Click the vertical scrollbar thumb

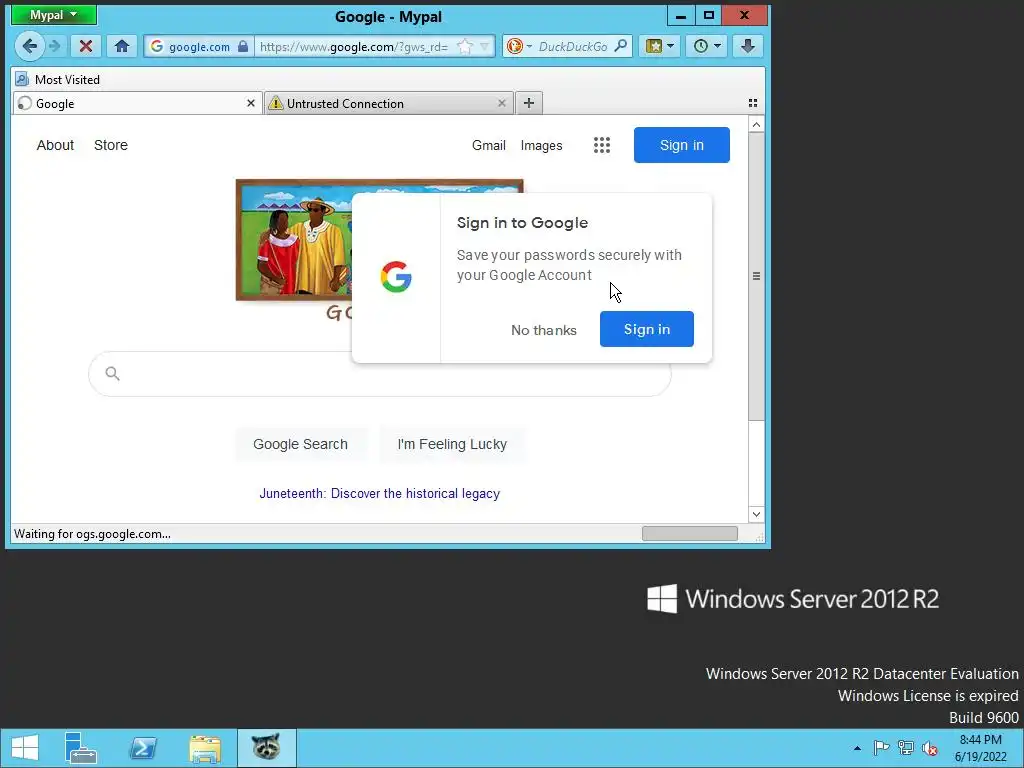coord(756,276)
